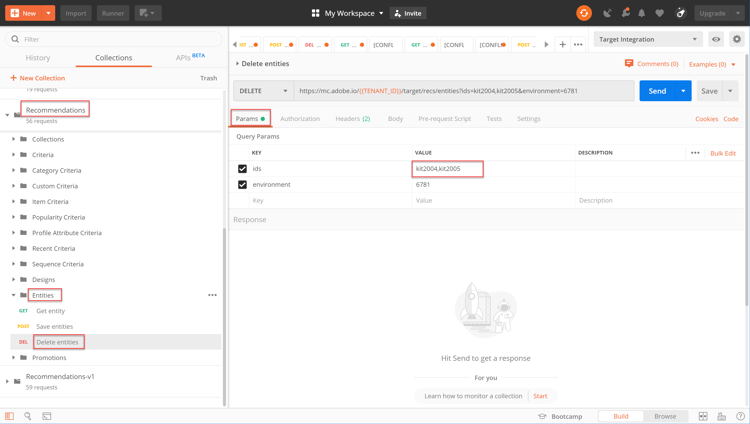Screen dimensions: 750x424
Task: Add a new request tab with plus
Action: [562, 45]
